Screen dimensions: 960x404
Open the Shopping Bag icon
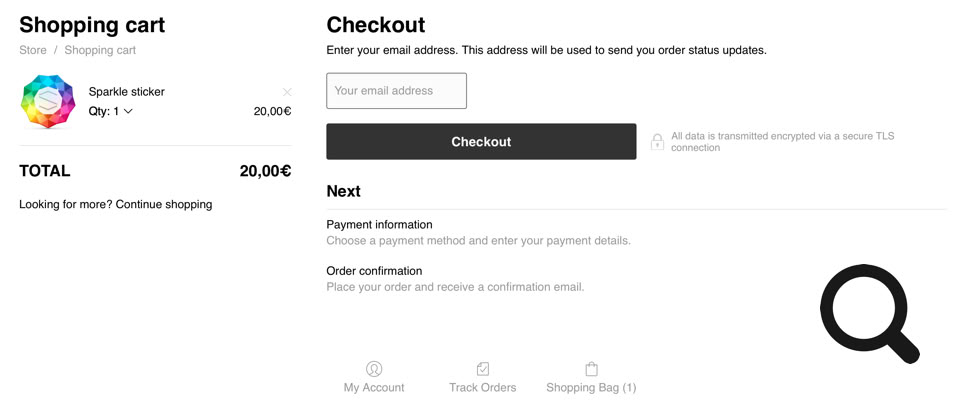click(591, 369)
